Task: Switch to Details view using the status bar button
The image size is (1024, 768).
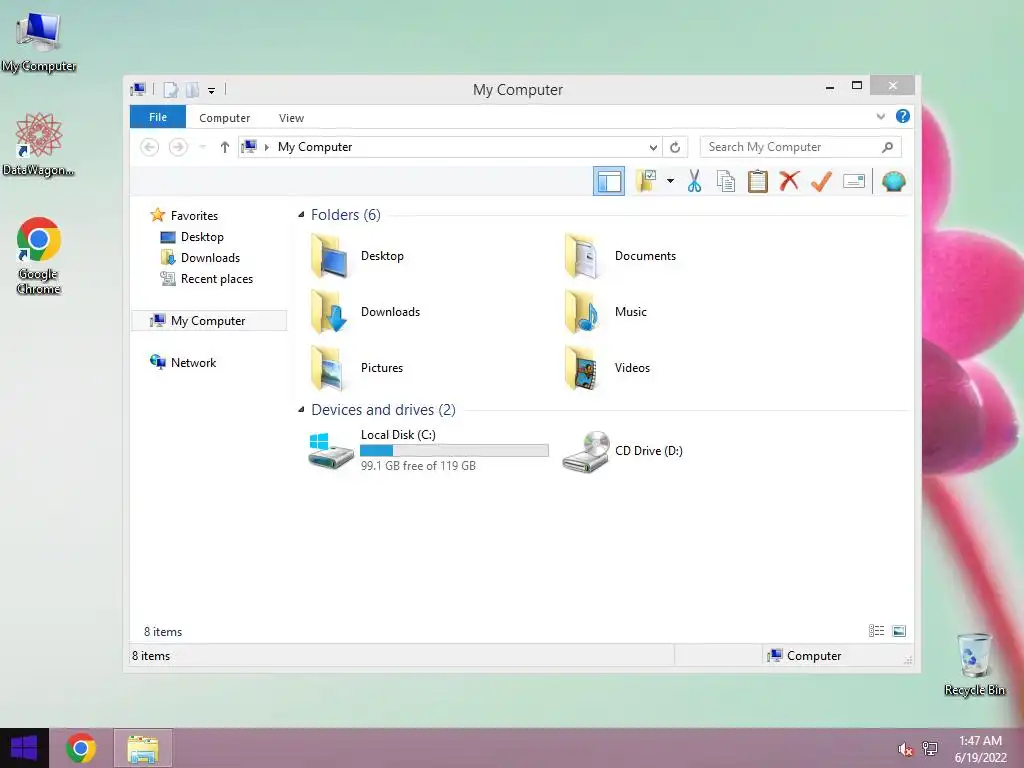Action: click(x=876, y=631)
